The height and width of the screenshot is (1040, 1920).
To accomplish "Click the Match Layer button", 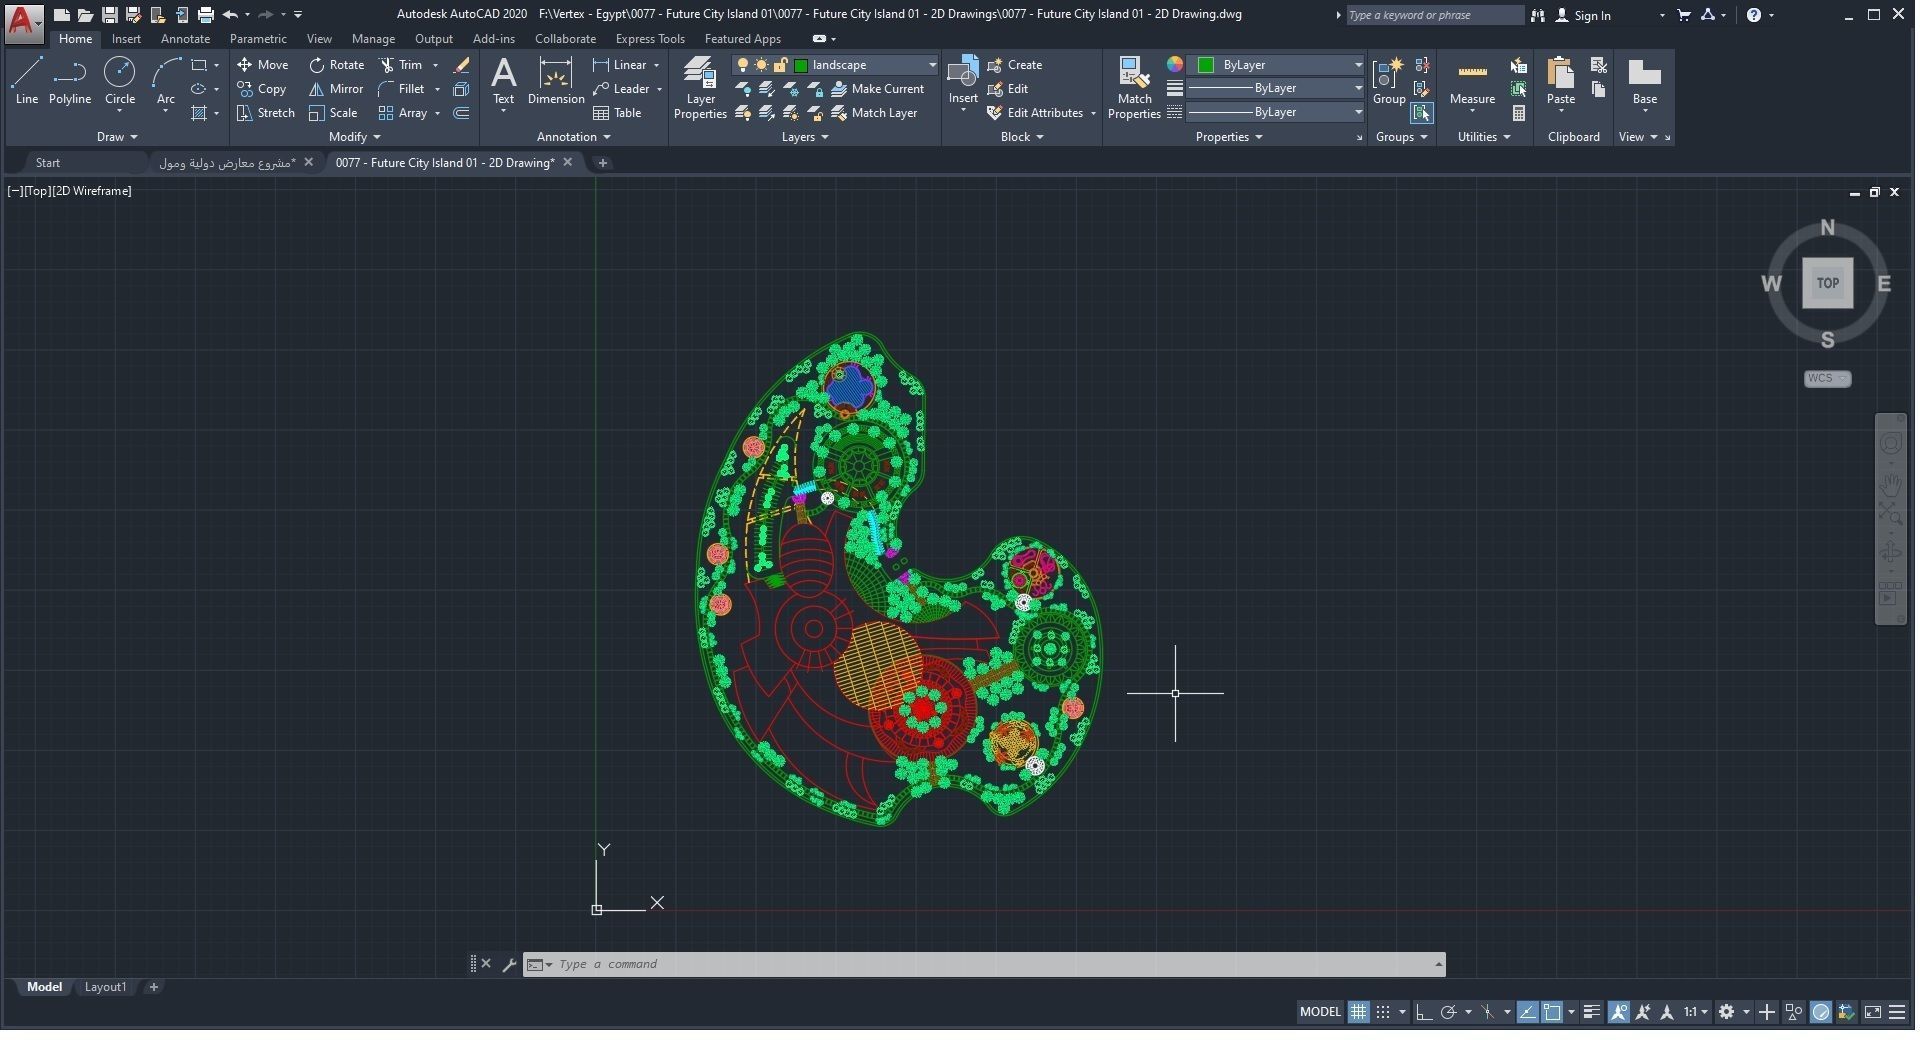I will [874, 113].
